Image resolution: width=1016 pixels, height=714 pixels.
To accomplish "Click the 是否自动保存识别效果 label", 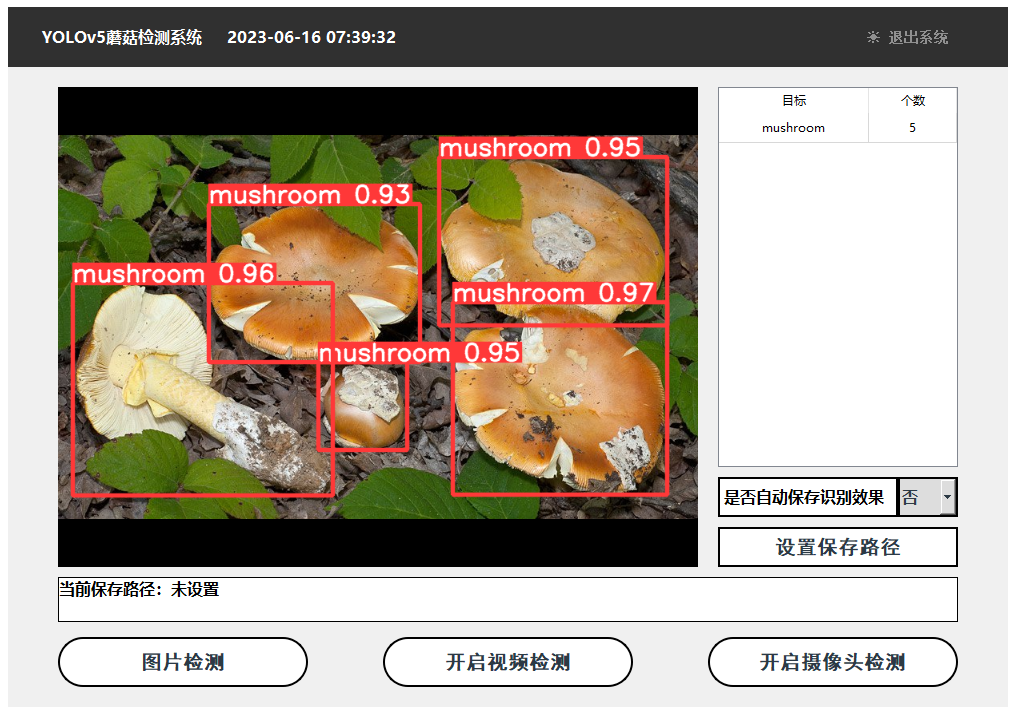I will tap(803, 497).
